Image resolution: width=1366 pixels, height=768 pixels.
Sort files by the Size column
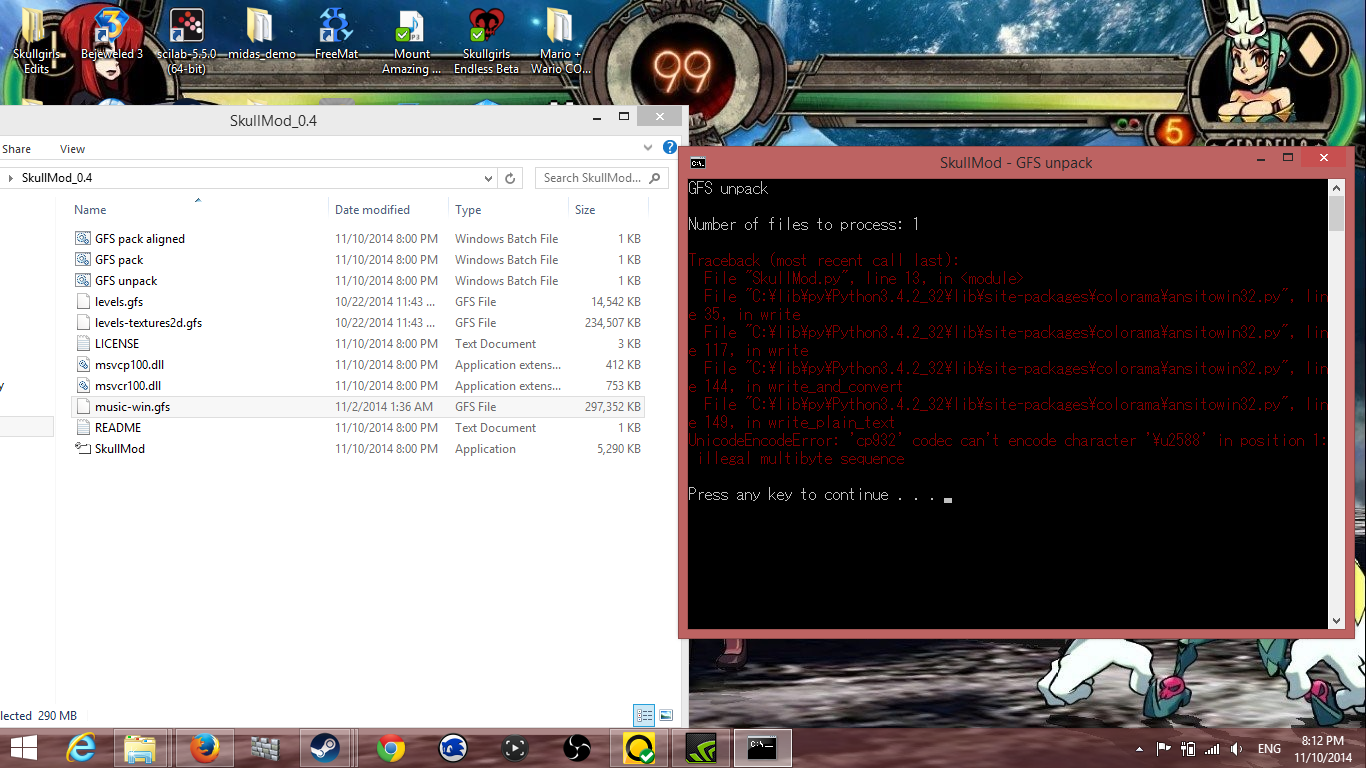pos(585,210)
